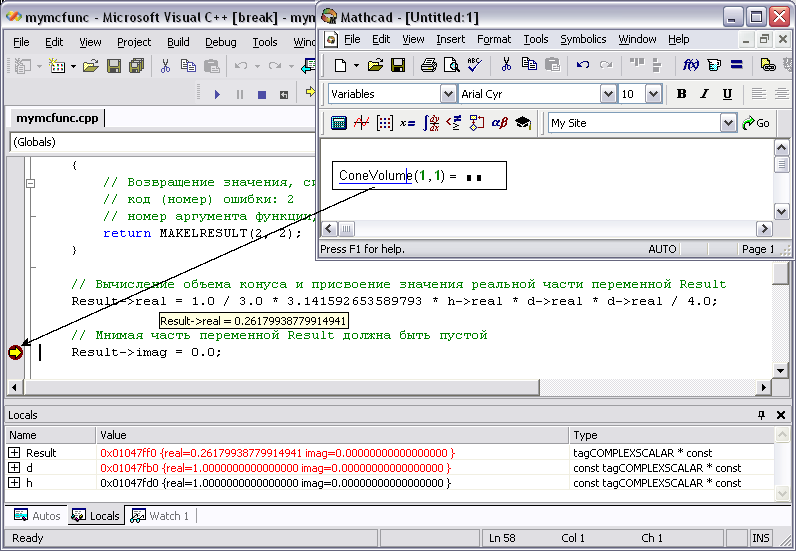Open the Variables style dropdown in Mathcad

[448, 94]
